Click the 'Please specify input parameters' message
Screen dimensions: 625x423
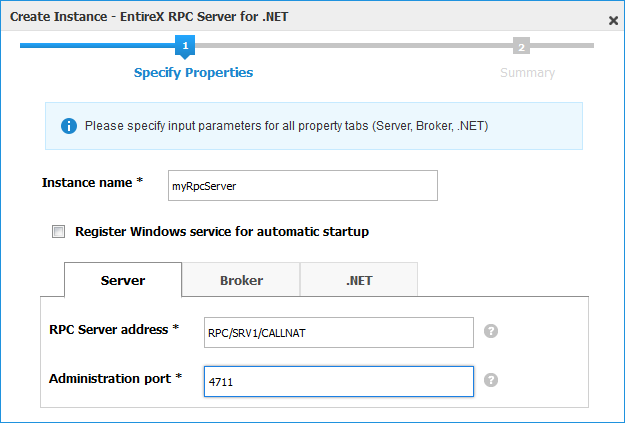tap(287, 126)
